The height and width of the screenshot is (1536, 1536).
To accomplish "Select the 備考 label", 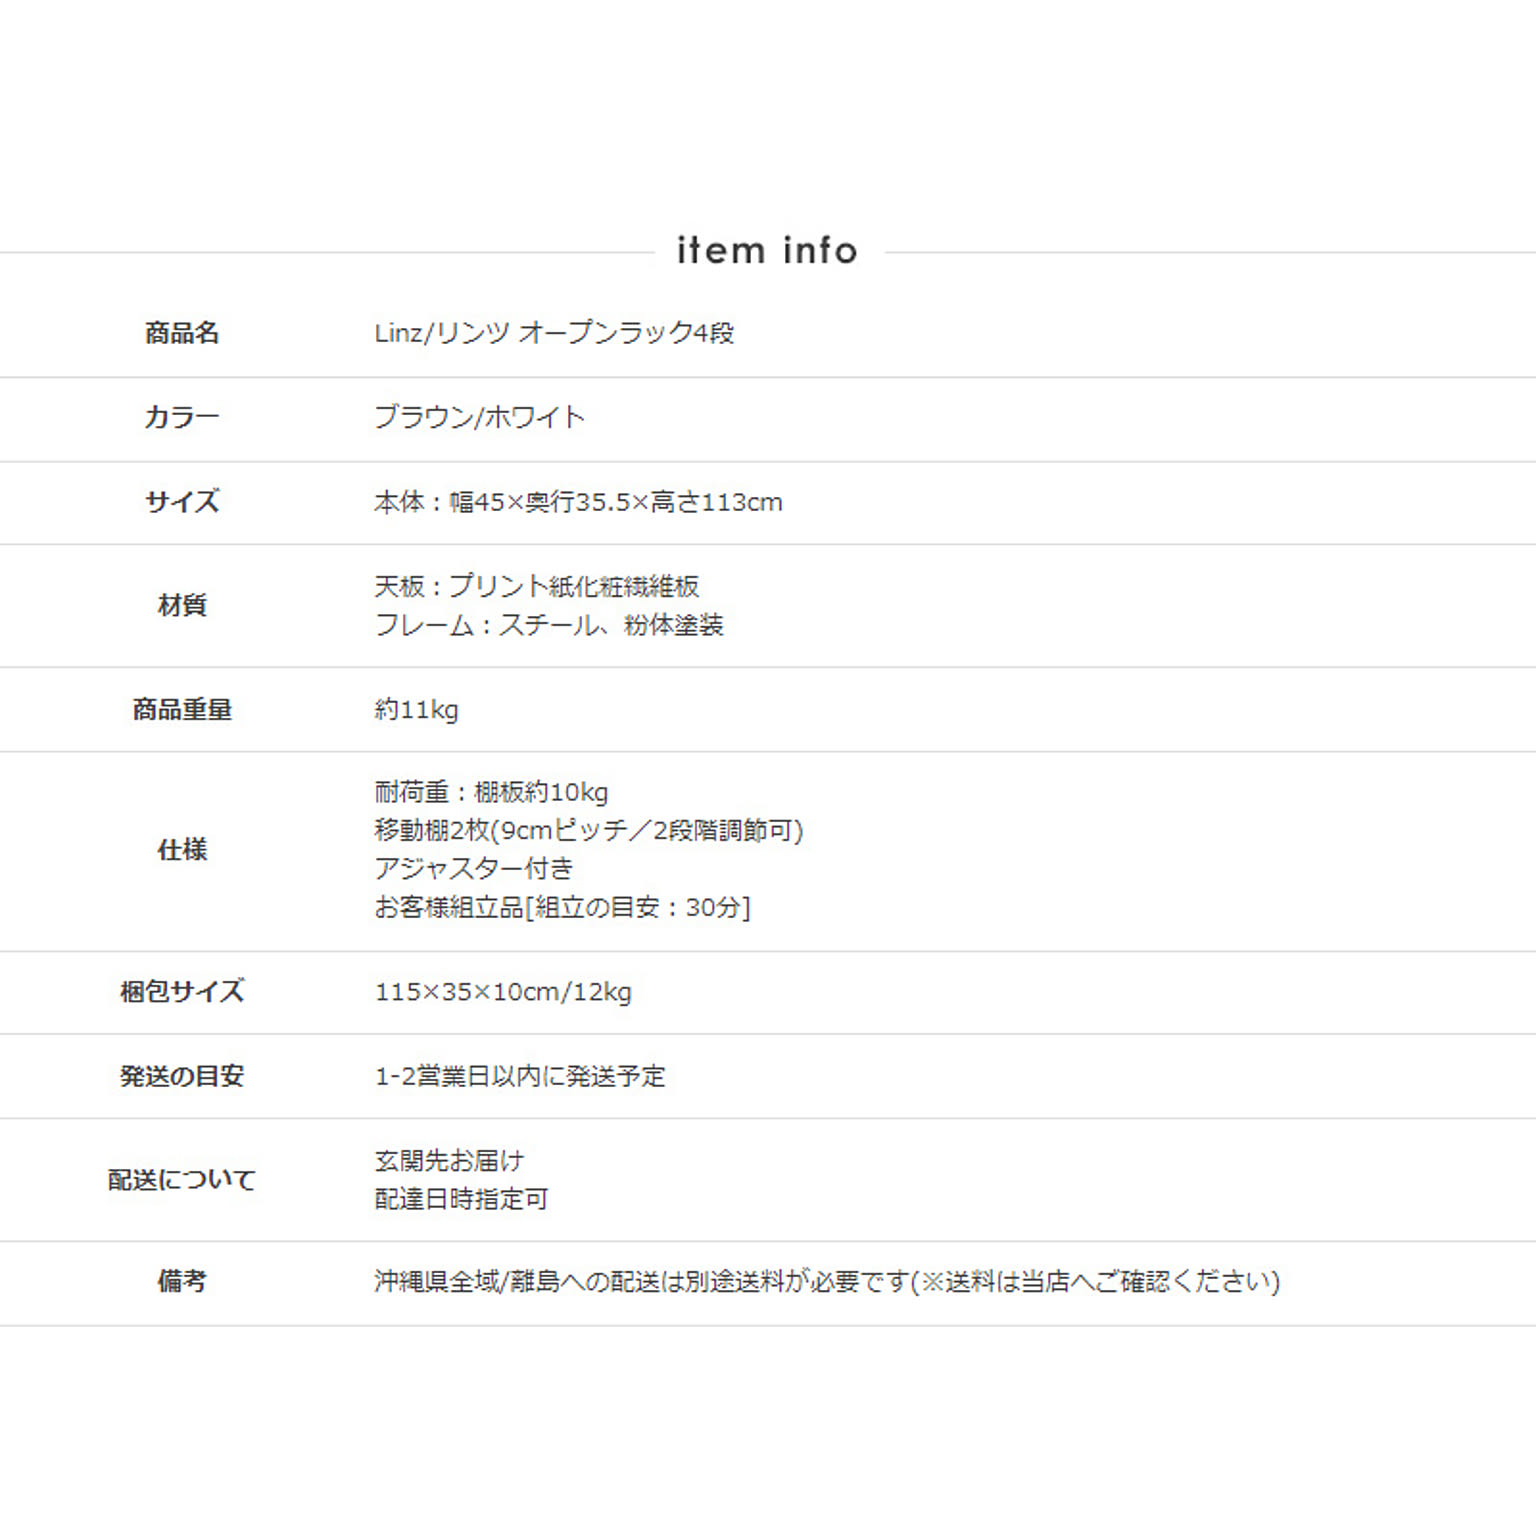I will (x=182, y=1281).
